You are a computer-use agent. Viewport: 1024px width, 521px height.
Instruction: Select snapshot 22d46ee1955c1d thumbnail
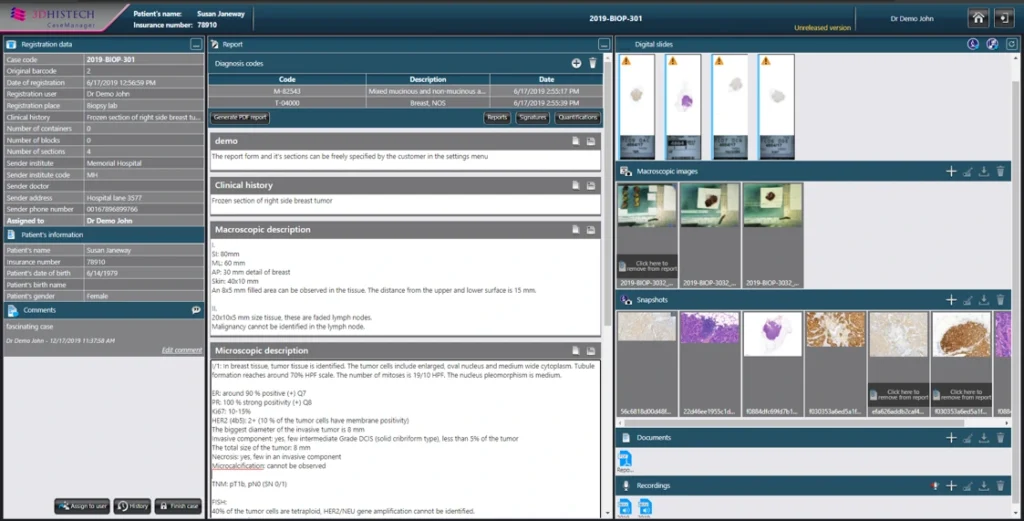[710, 328]
